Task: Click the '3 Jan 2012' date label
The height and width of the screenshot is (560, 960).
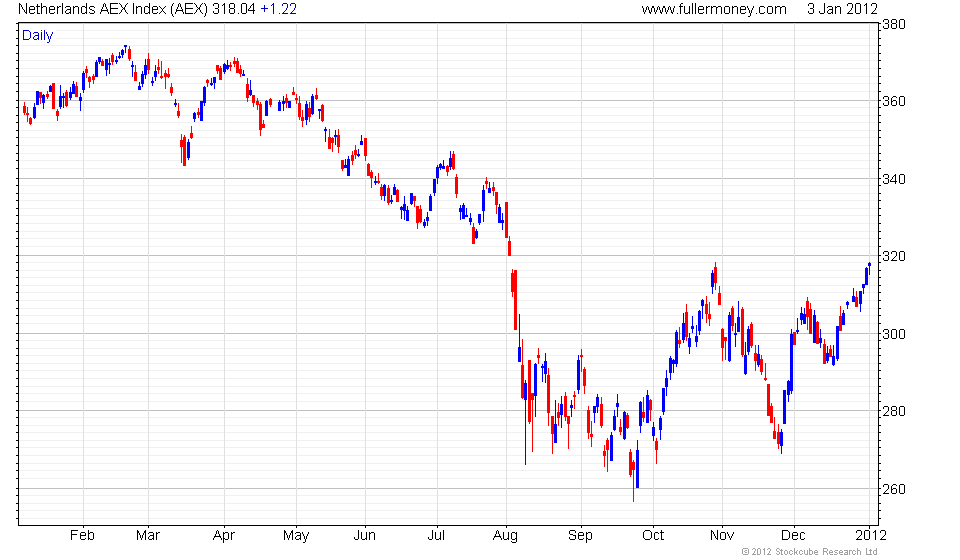Action: [842, 9]
